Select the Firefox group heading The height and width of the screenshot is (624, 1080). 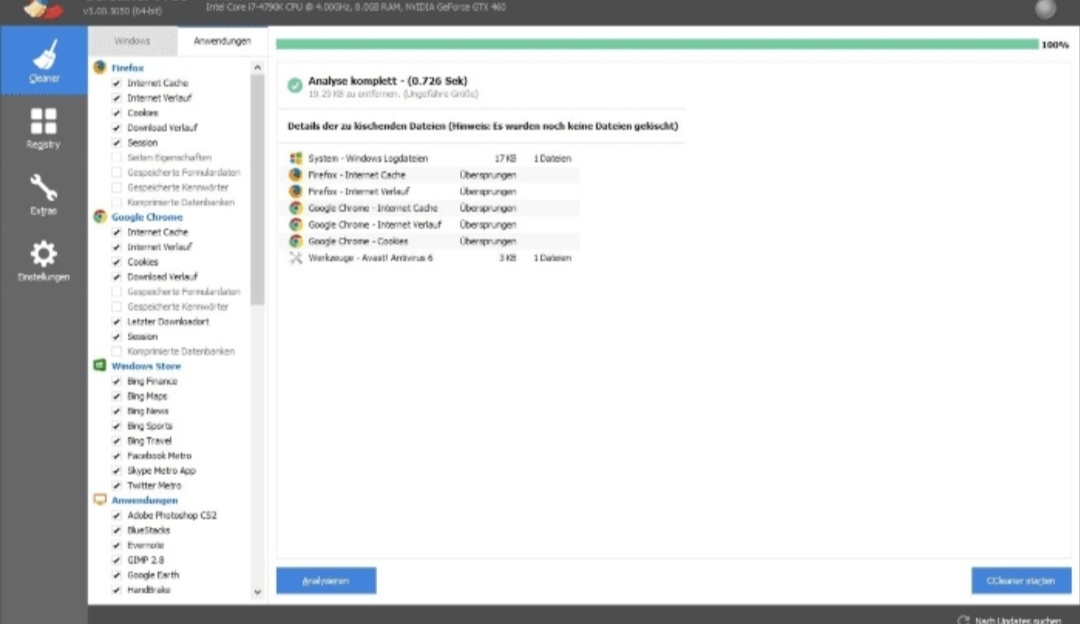(127, 67)
